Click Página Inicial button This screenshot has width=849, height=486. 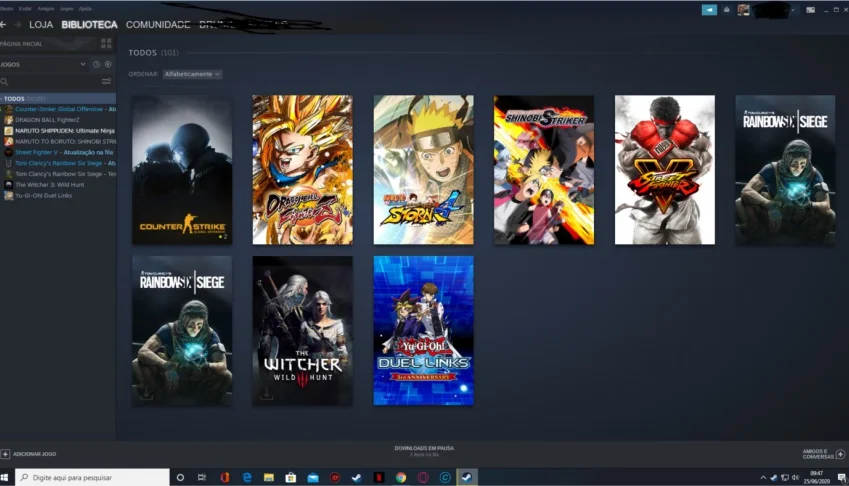point(22,44)
